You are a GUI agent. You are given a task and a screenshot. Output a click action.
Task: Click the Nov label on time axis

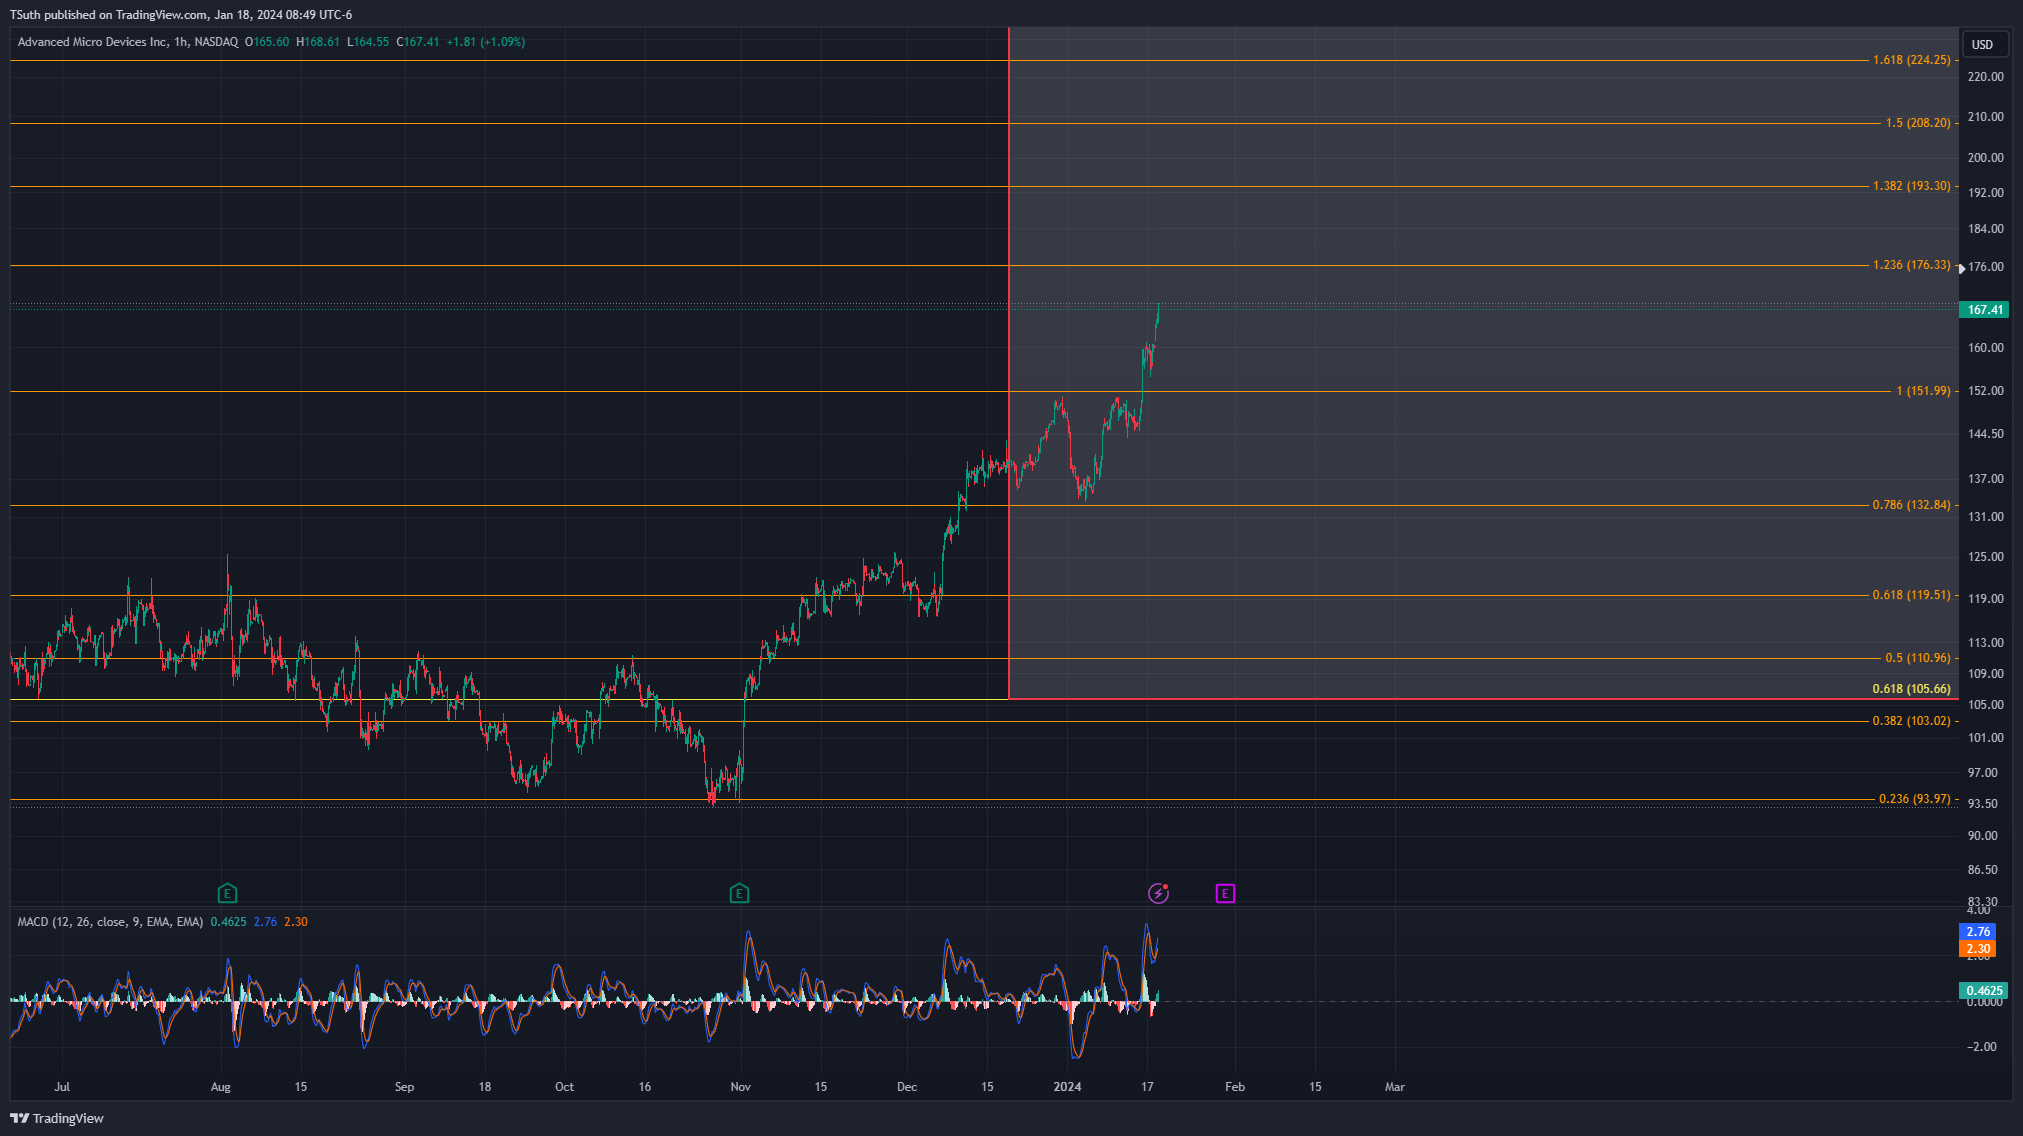[740, 1087]
